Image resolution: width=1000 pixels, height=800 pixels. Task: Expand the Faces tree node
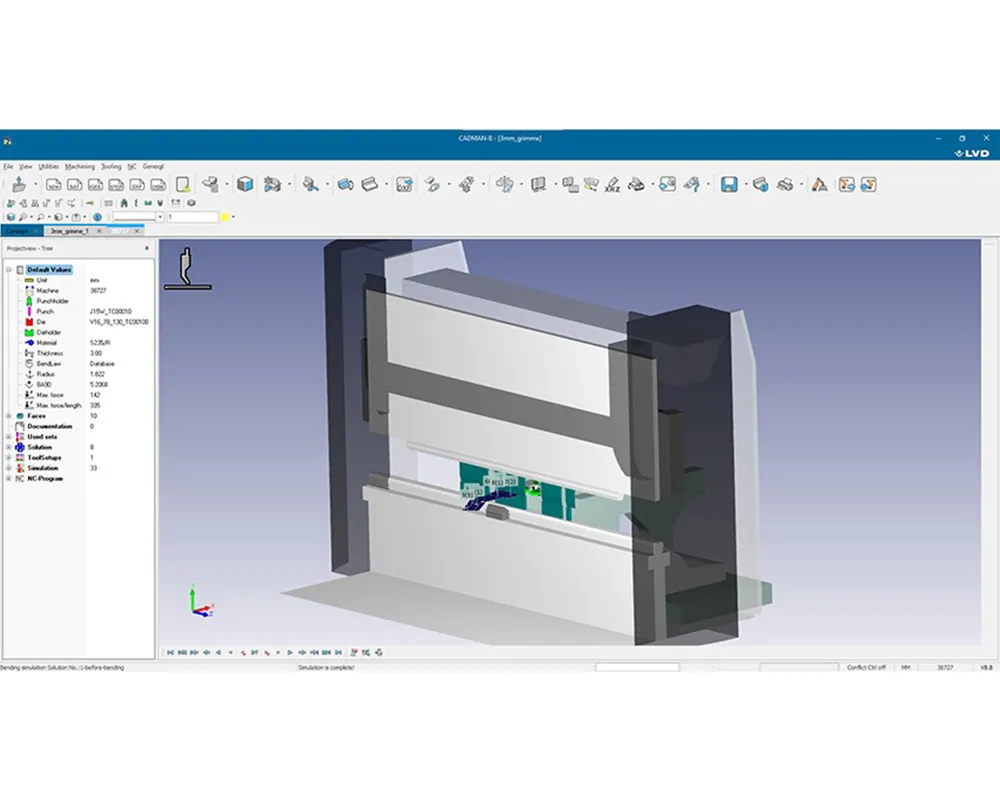click(9, 416)
